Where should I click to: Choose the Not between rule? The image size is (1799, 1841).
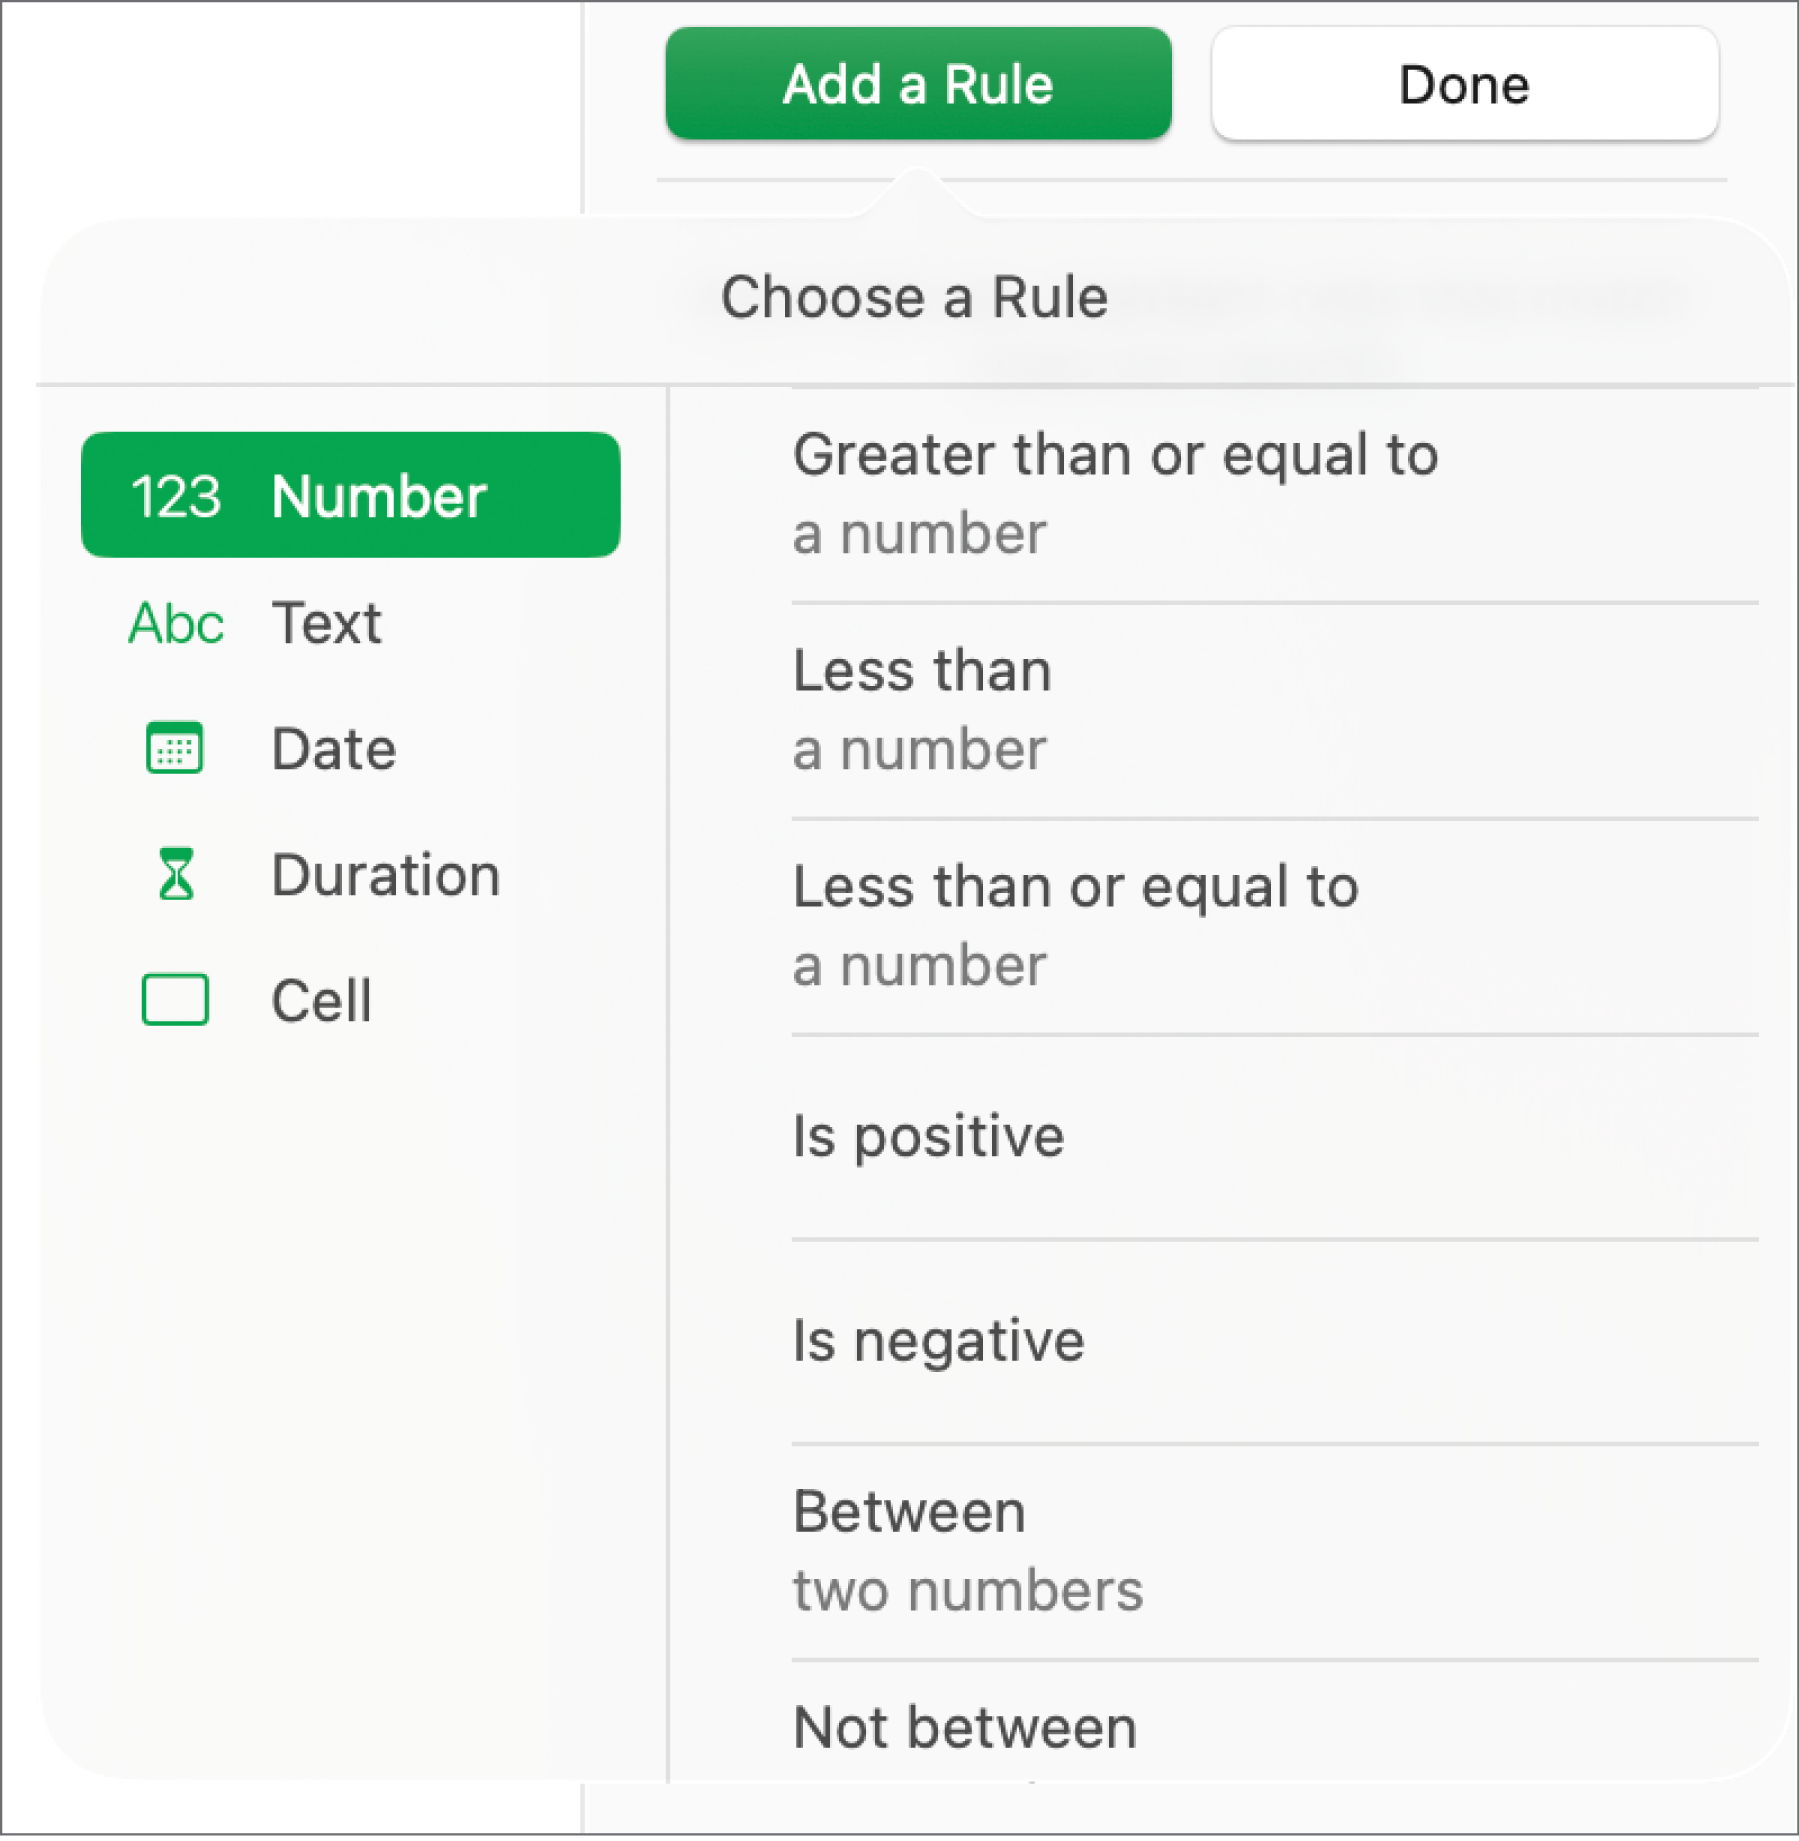click(x=965, y=1728)
